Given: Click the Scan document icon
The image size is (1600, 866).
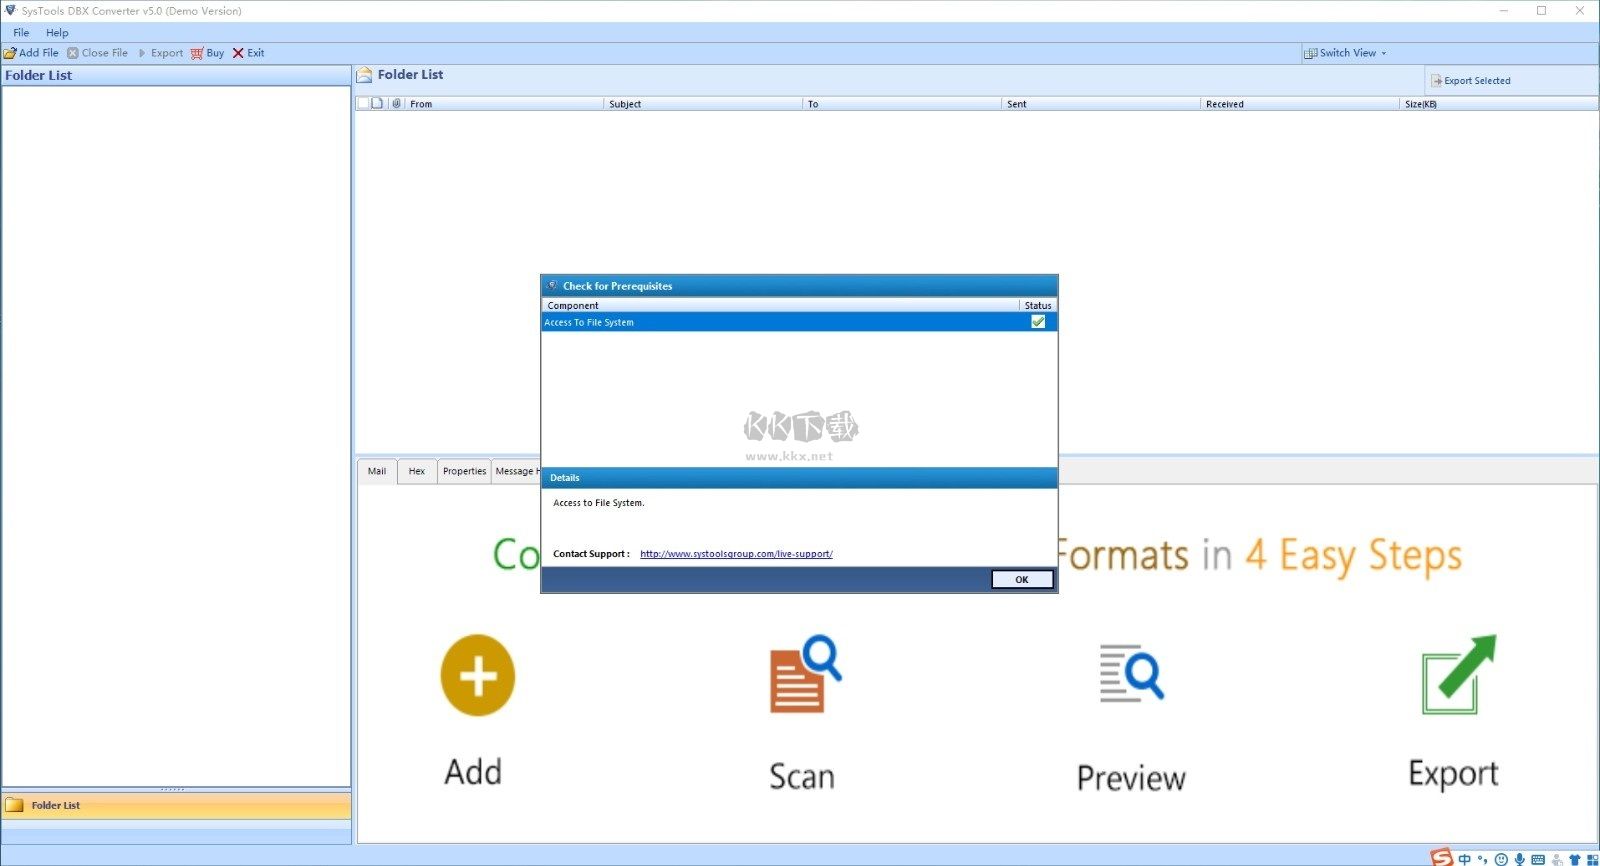Looking at the screenshot, I should coord(803,674).
